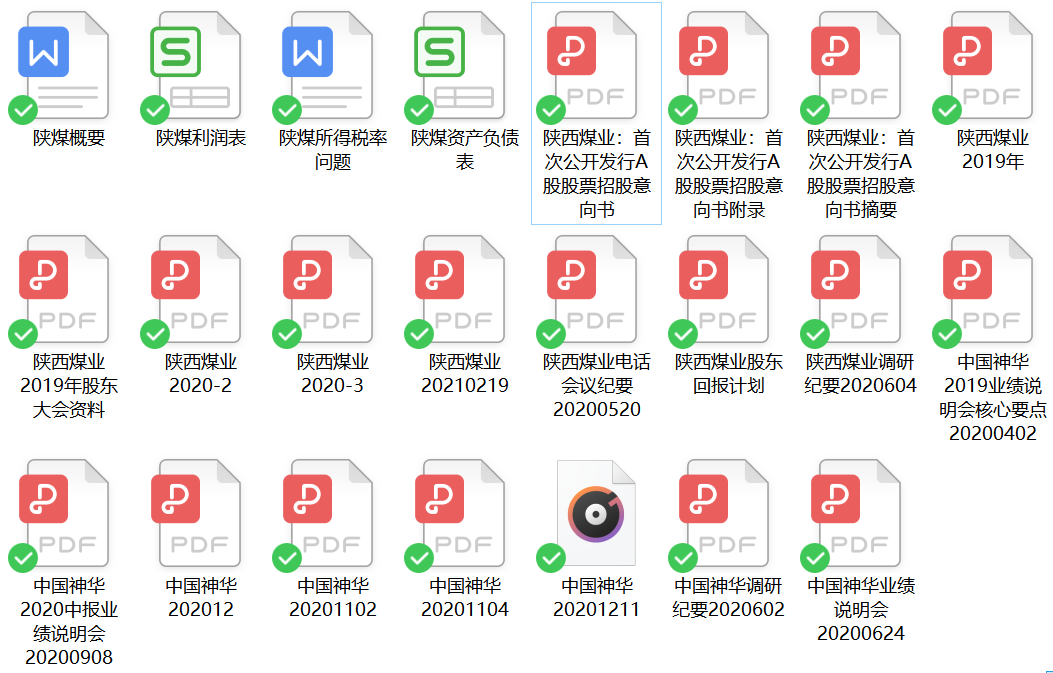Click the label 中国神华202012
Image resolution: width=1053 pixels, height=673 pixels.
coord(201,598)
